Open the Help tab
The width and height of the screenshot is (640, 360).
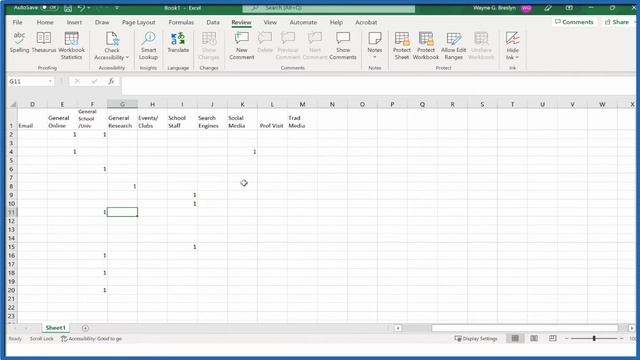(336, 22)
